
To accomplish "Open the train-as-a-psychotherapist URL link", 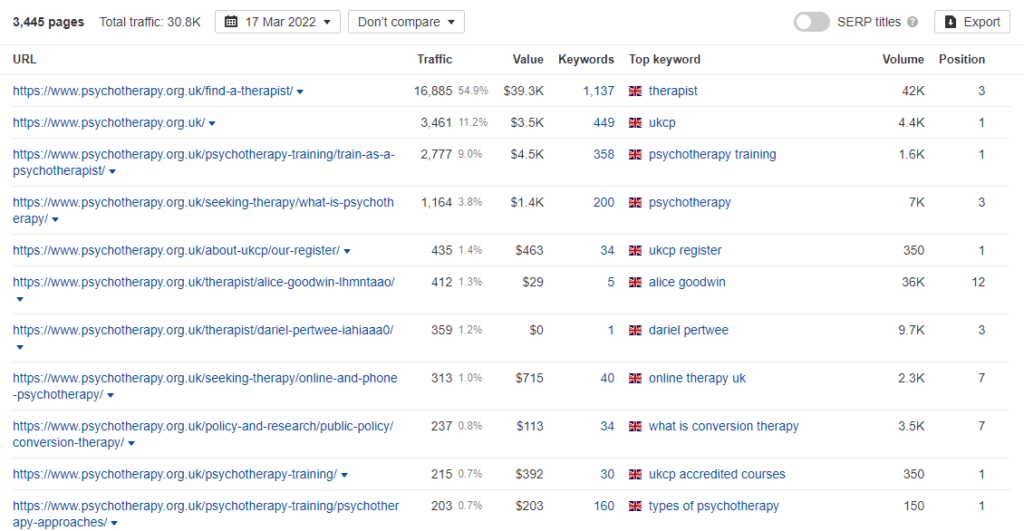I will coord(203,162).
